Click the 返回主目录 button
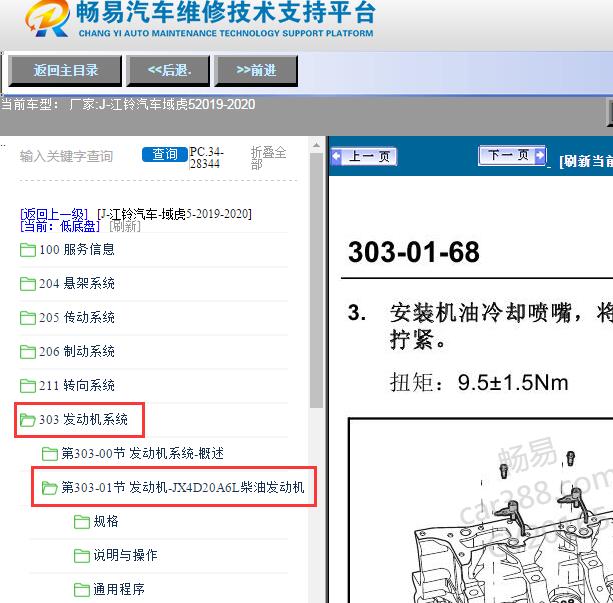 [x=65, y=71]
